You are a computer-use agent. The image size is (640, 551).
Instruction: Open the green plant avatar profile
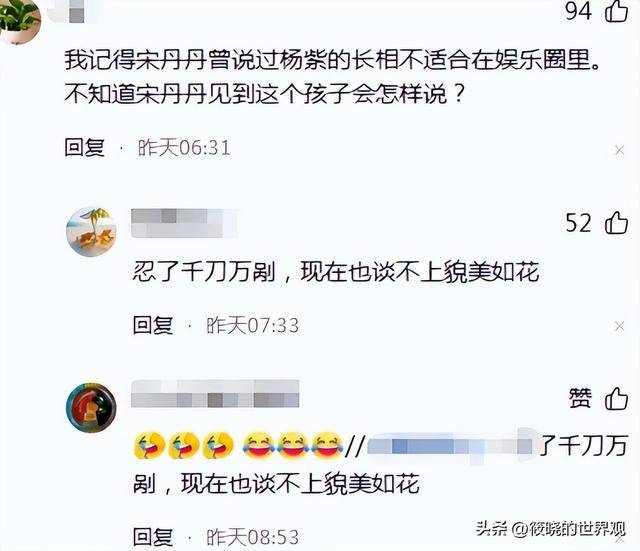click(x=20, y=20)
